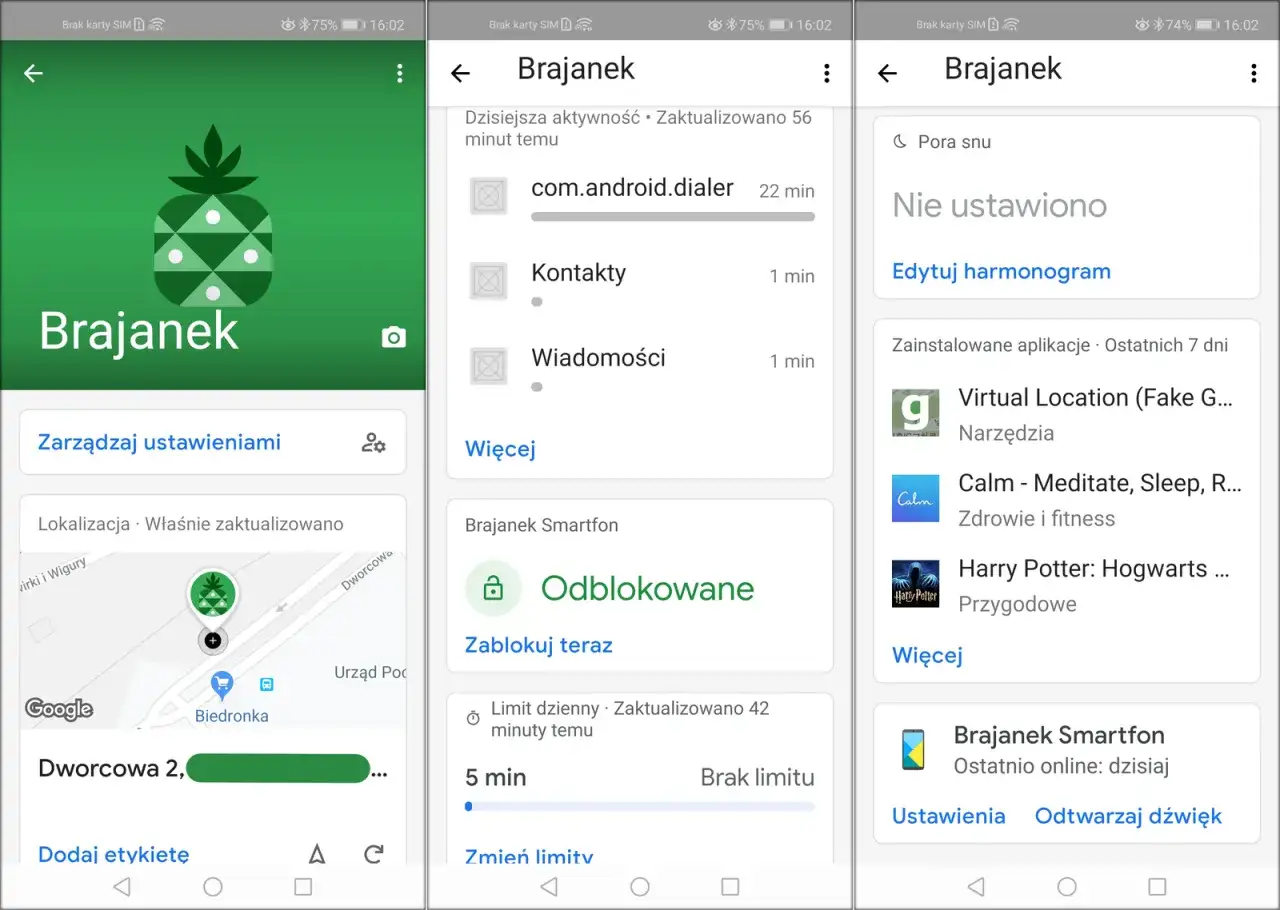Tap the bus stop icon on the map
Screen dimensions: 1280x910
267,685
